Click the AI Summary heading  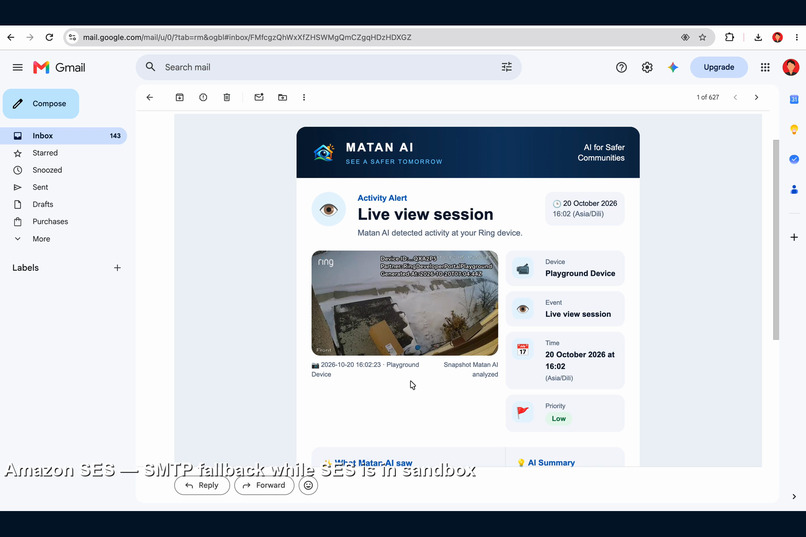click(551, 462)
